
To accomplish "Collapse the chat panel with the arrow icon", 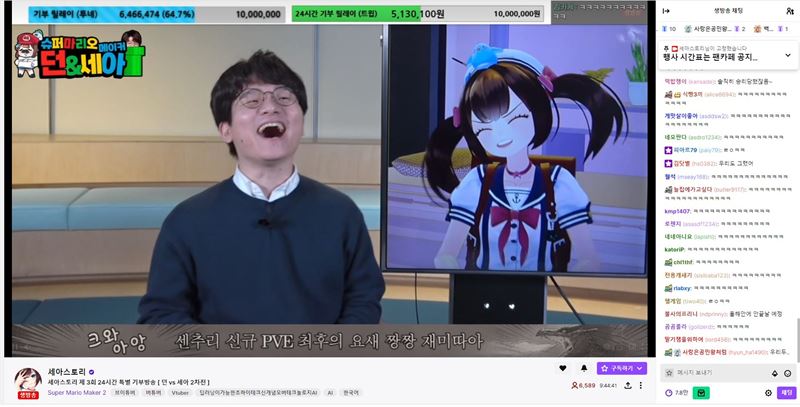I will pyautogui.click(x=666, y=11).
